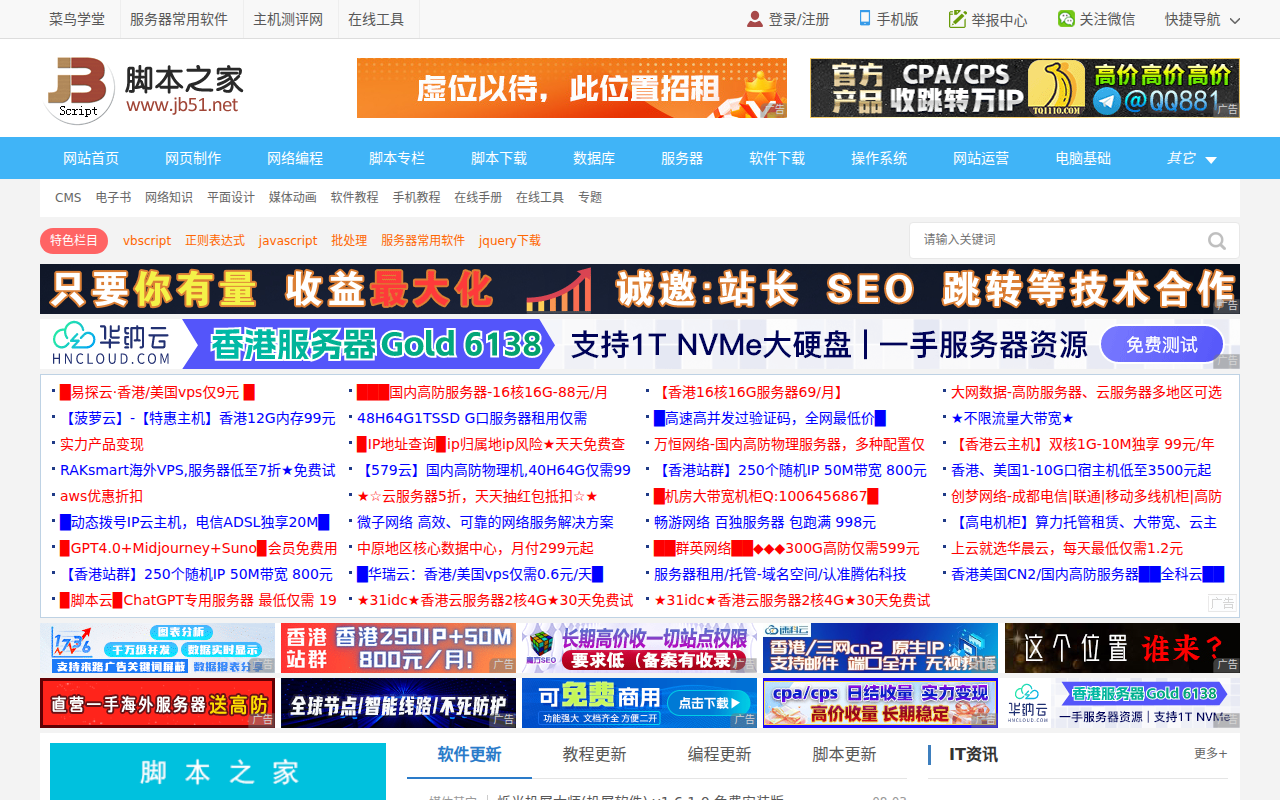The height and width of the screenshot is (800, 1280).
Task: Click the orange 虚位以待 banner ad
Action: [x=572, y=88]
